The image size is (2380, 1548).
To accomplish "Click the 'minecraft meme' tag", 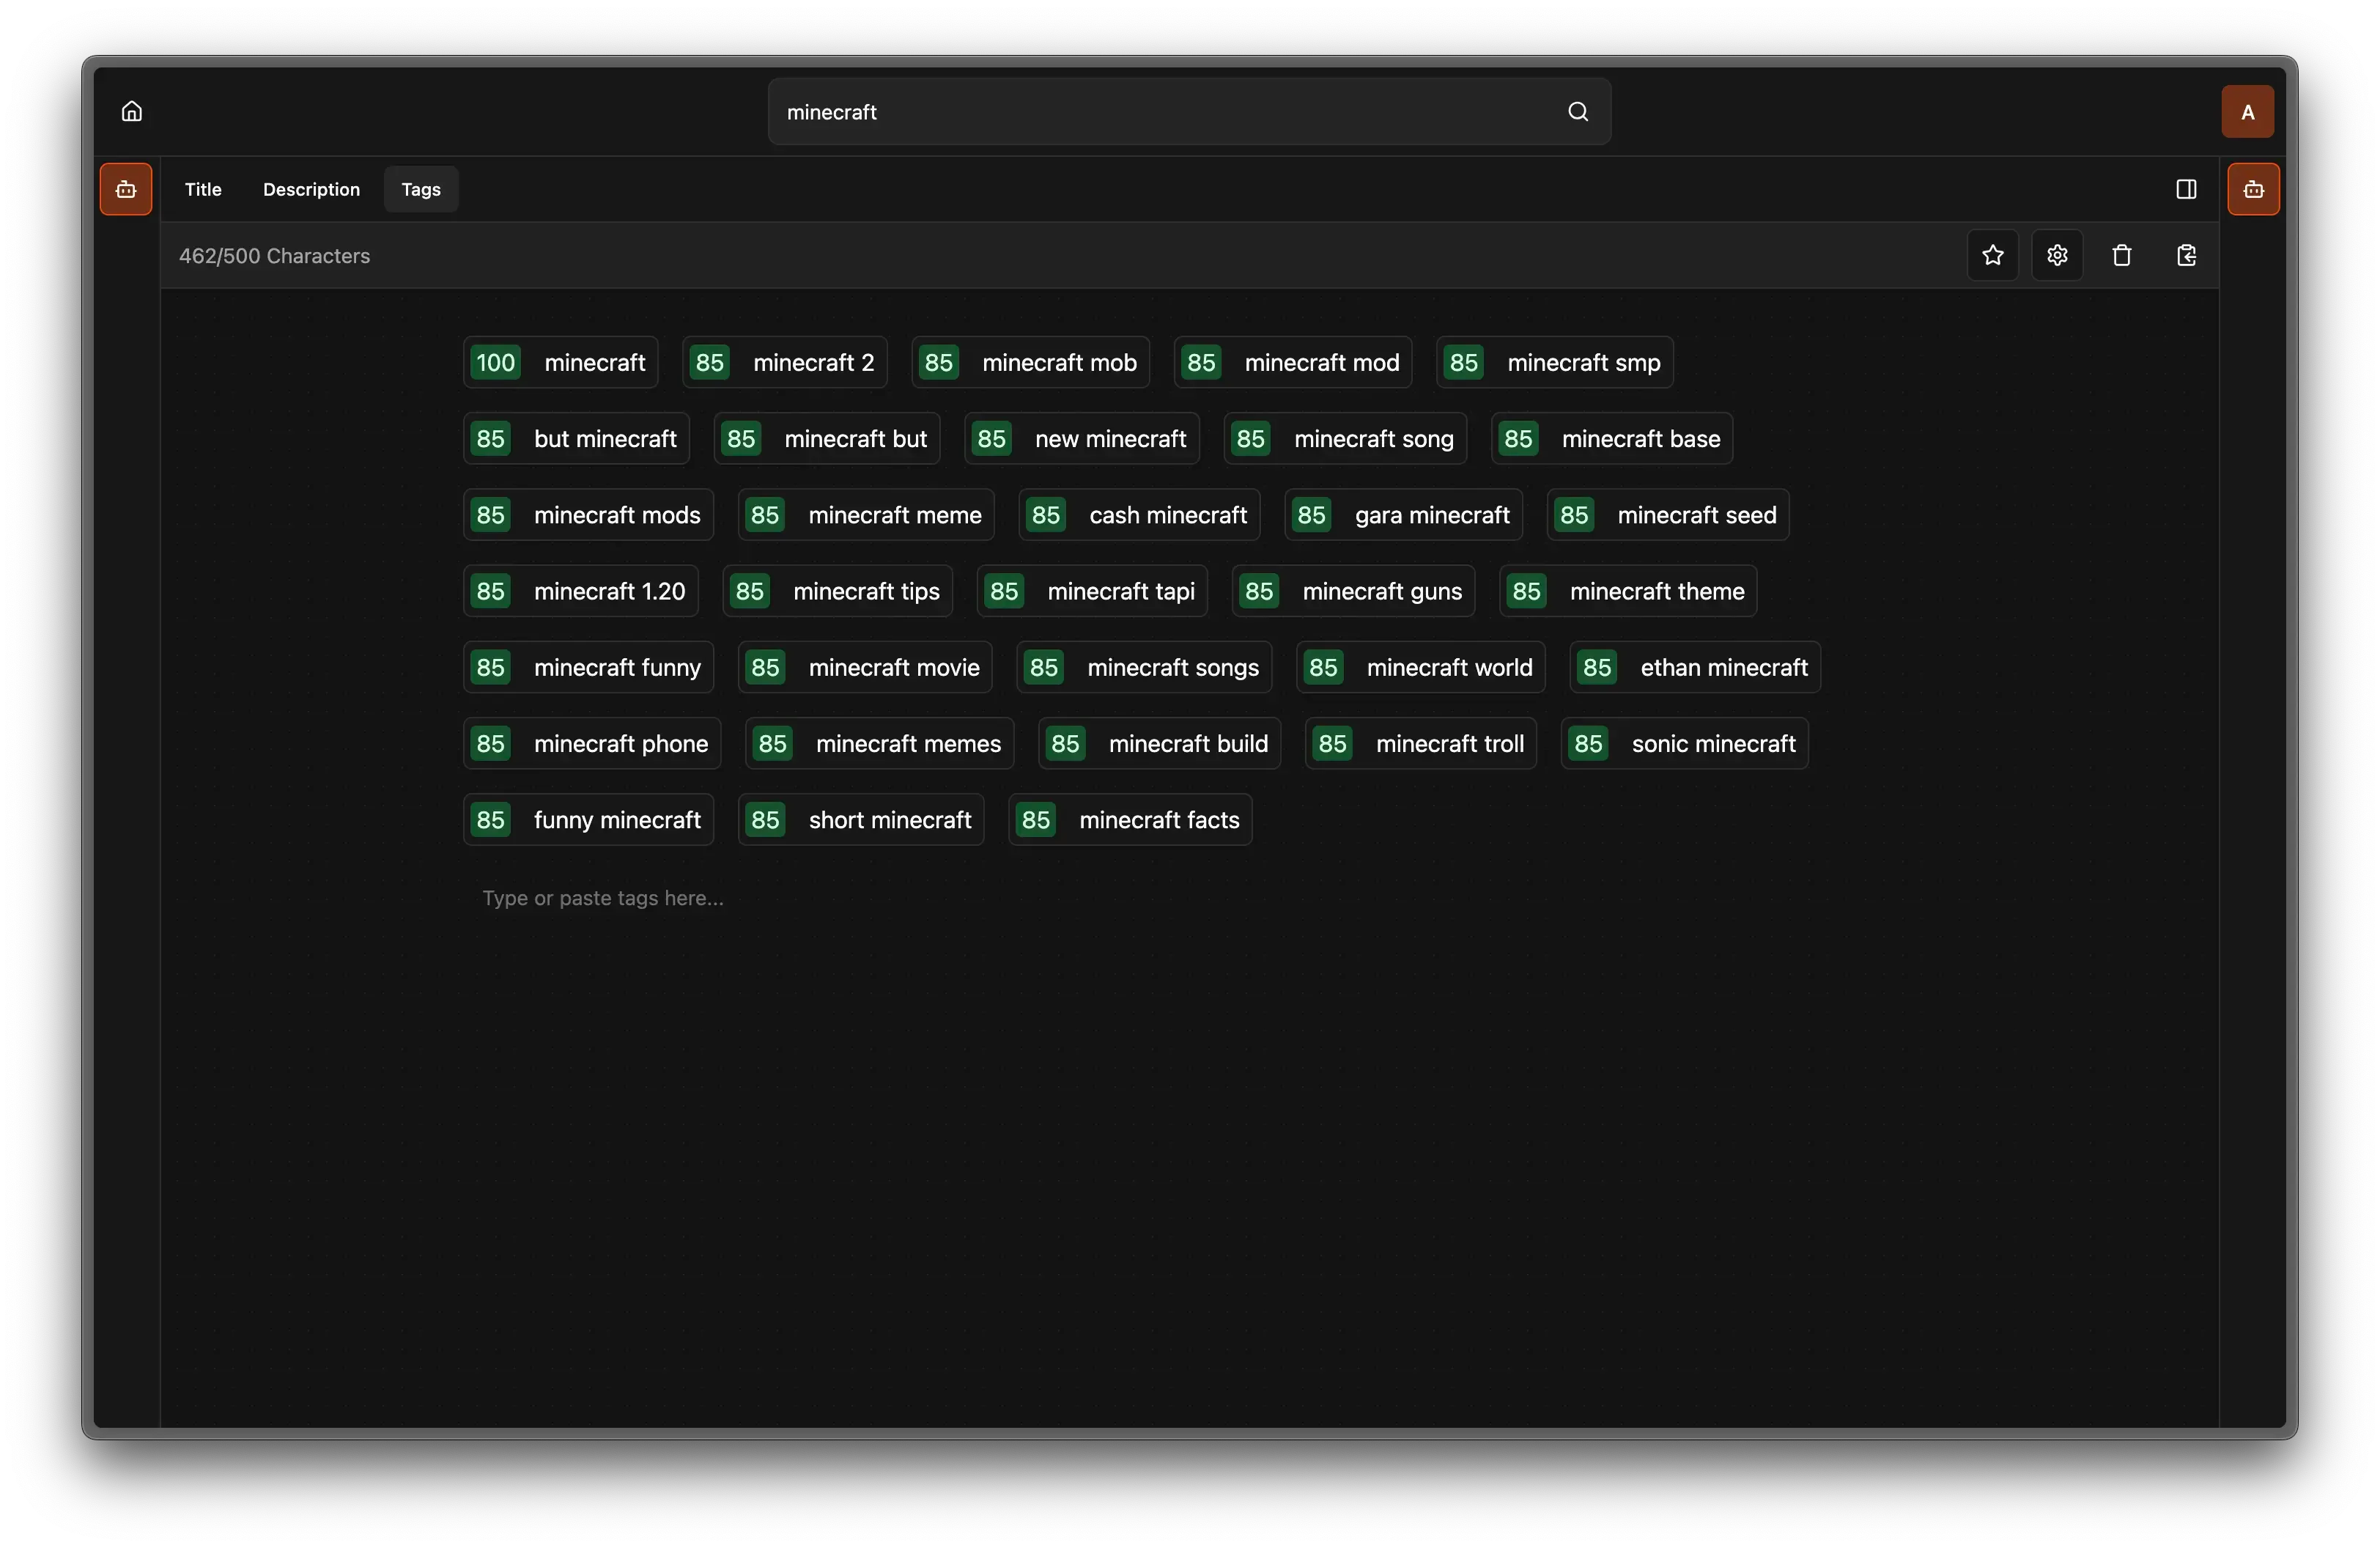I will [866, 514].
